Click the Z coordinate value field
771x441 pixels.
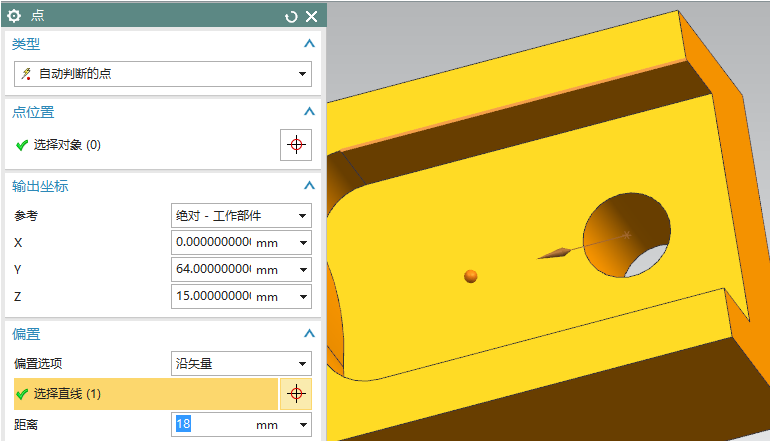pos(212,297)
